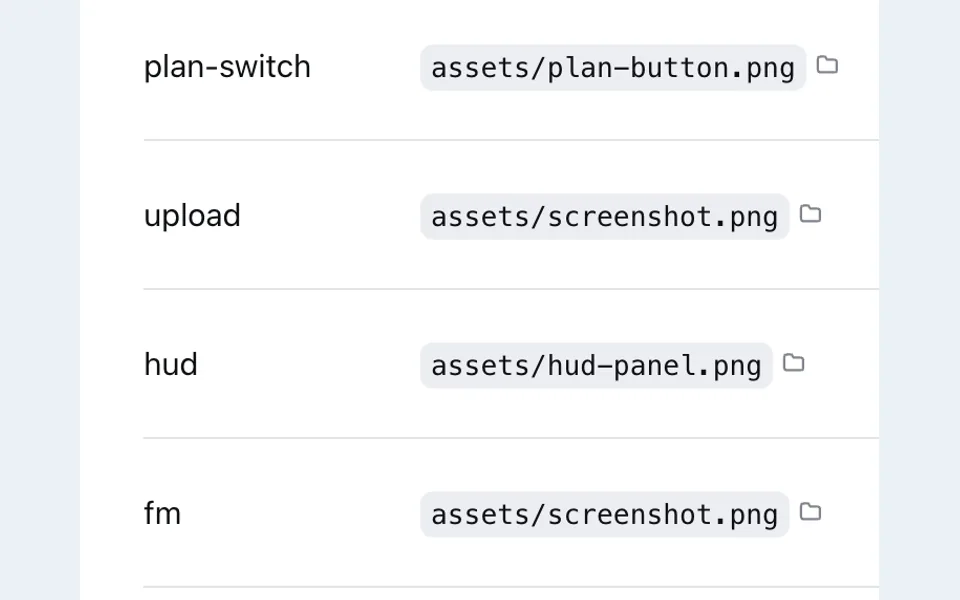The height and width of the screenshot is (600, 960).
Task: Click blank area between upload label and path
Action: point(331,217)
